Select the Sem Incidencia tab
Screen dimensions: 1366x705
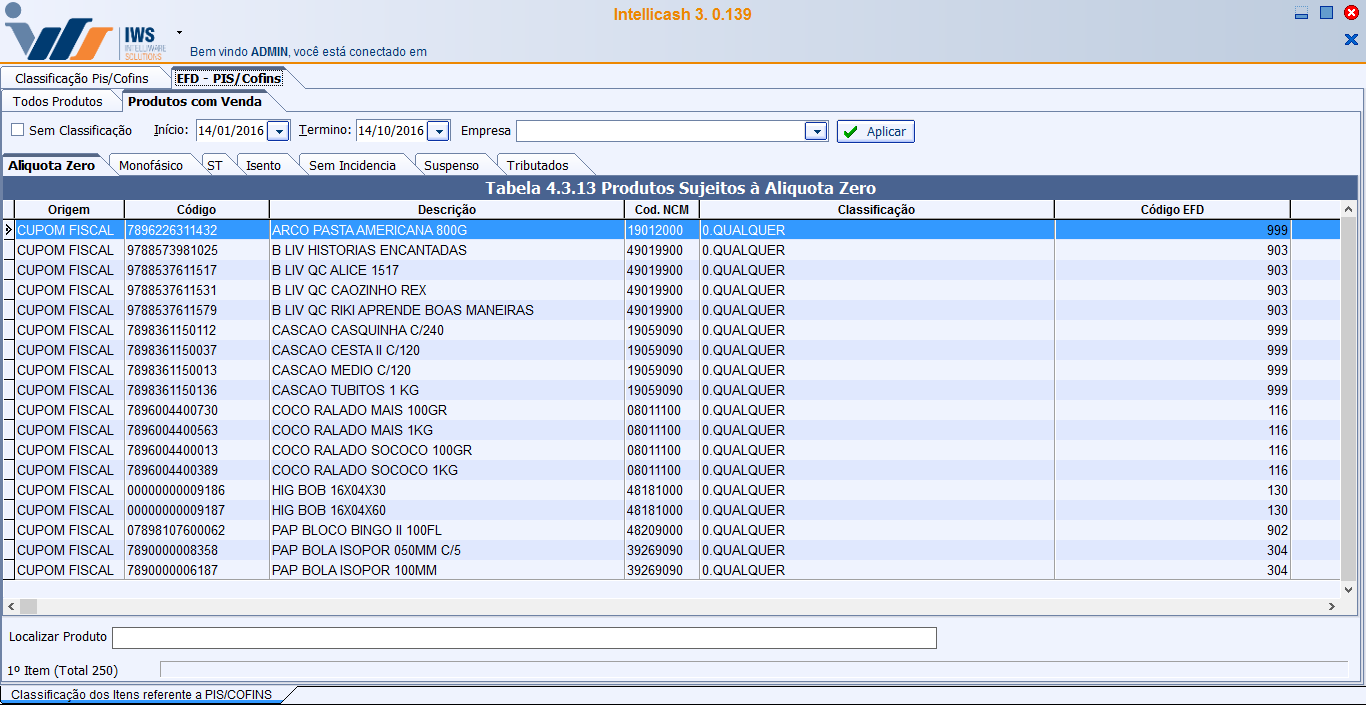coord(353,165)
